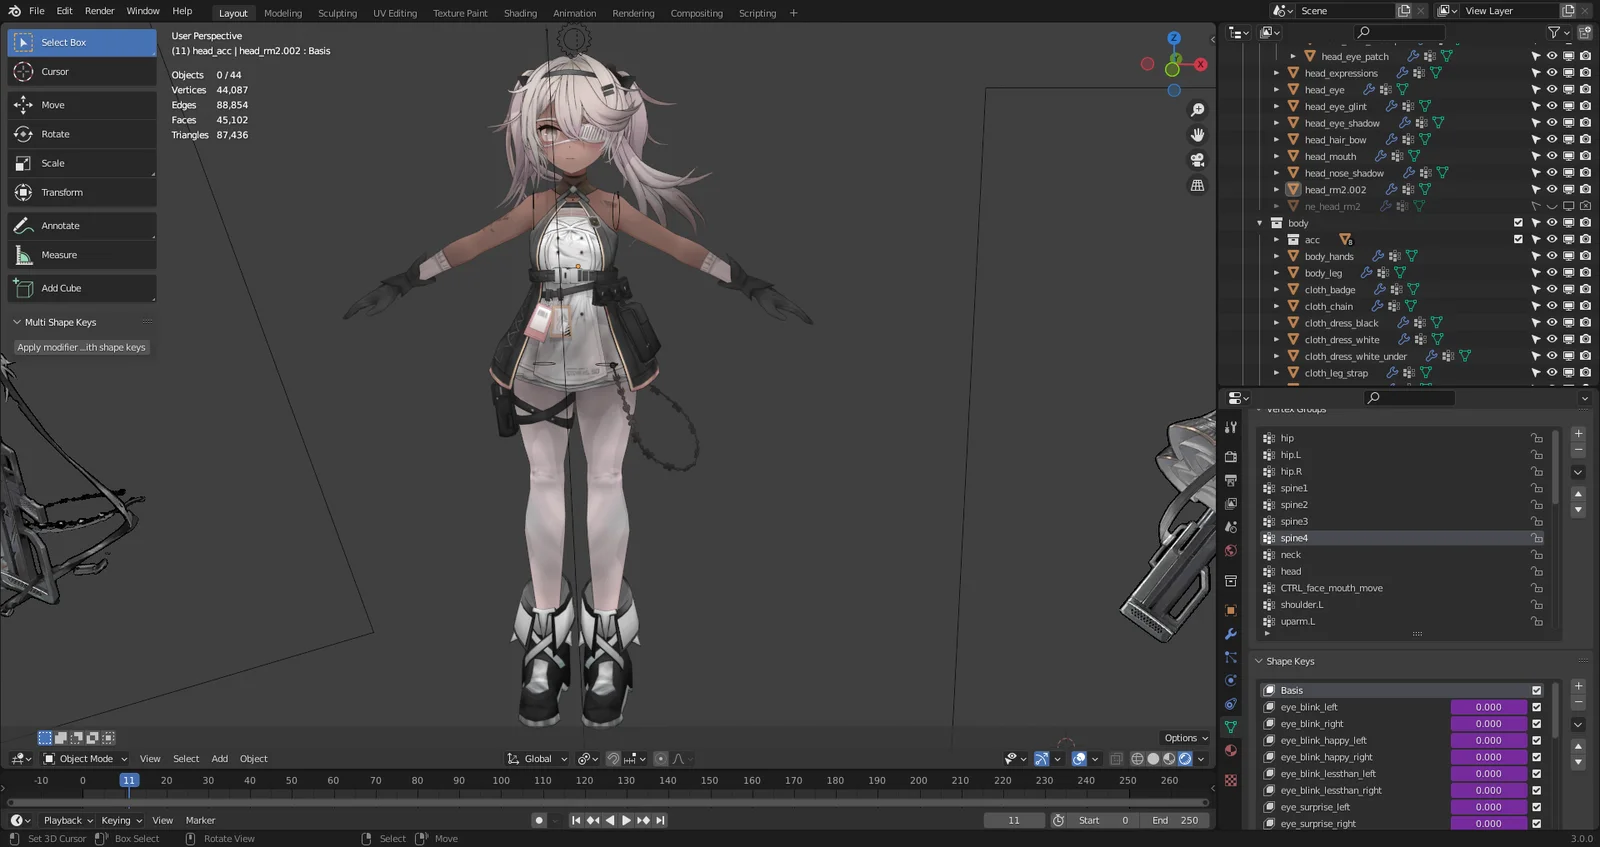Viewport: 1600px width, 847px height.
Task: Open Material properties tab
Action: (x=1231, y=751)
